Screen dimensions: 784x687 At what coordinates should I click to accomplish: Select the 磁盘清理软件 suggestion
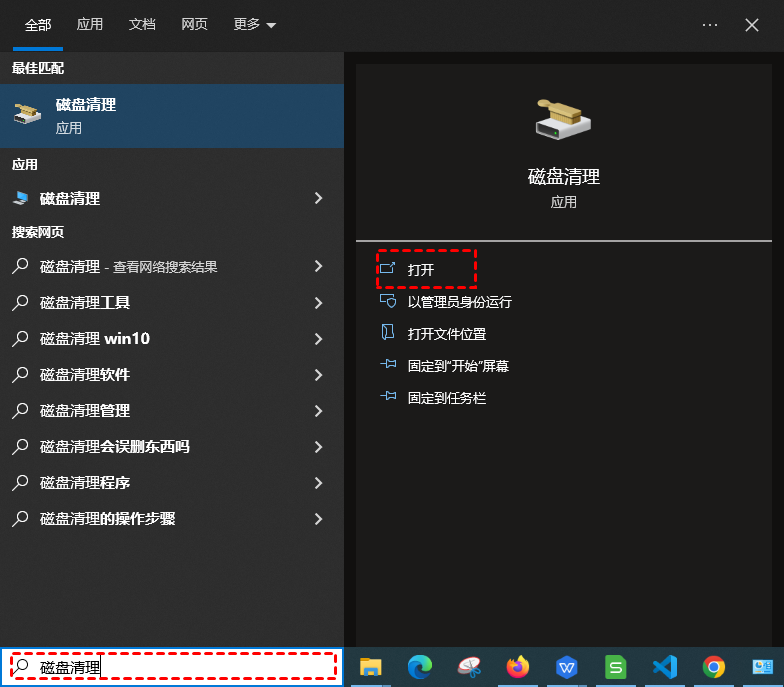[172, 374]
